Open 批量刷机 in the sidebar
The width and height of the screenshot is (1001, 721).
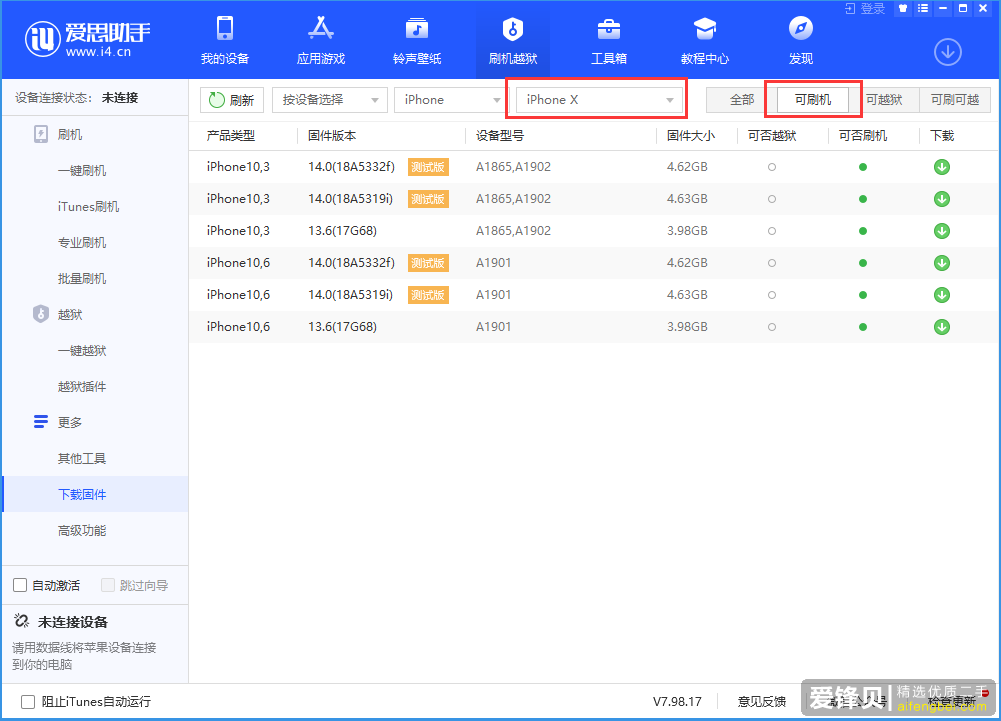point(82,278)
